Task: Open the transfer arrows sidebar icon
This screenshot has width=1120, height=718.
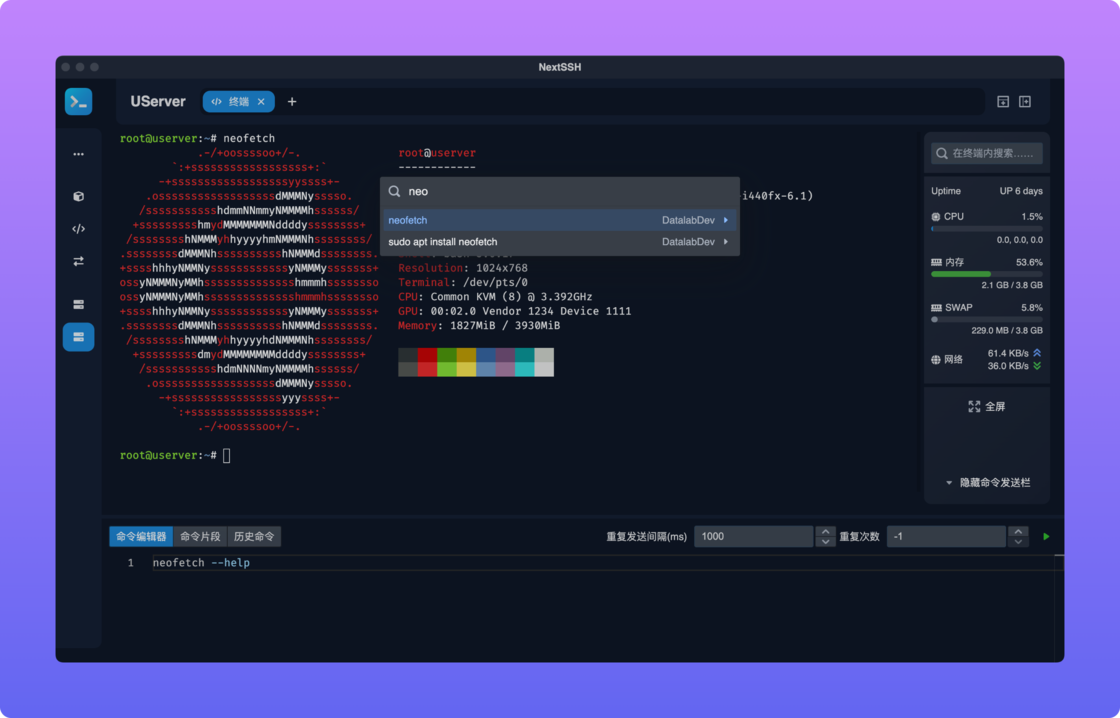Action: (x=79, y=261)
